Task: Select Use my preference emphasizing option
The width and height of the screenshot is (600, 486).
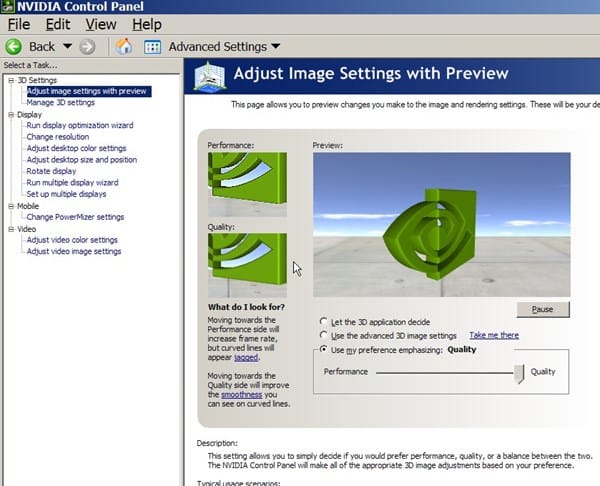Action: point(324,349)
